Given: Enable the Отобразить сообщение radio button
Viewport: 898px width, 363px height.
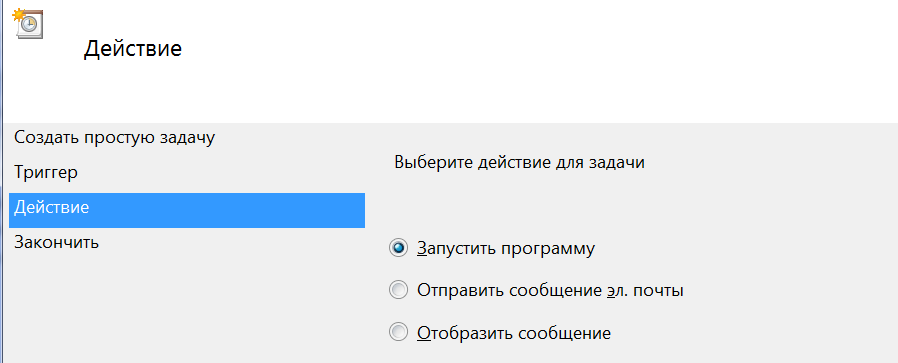Looking at the screenshot, I should click(398, 332).
